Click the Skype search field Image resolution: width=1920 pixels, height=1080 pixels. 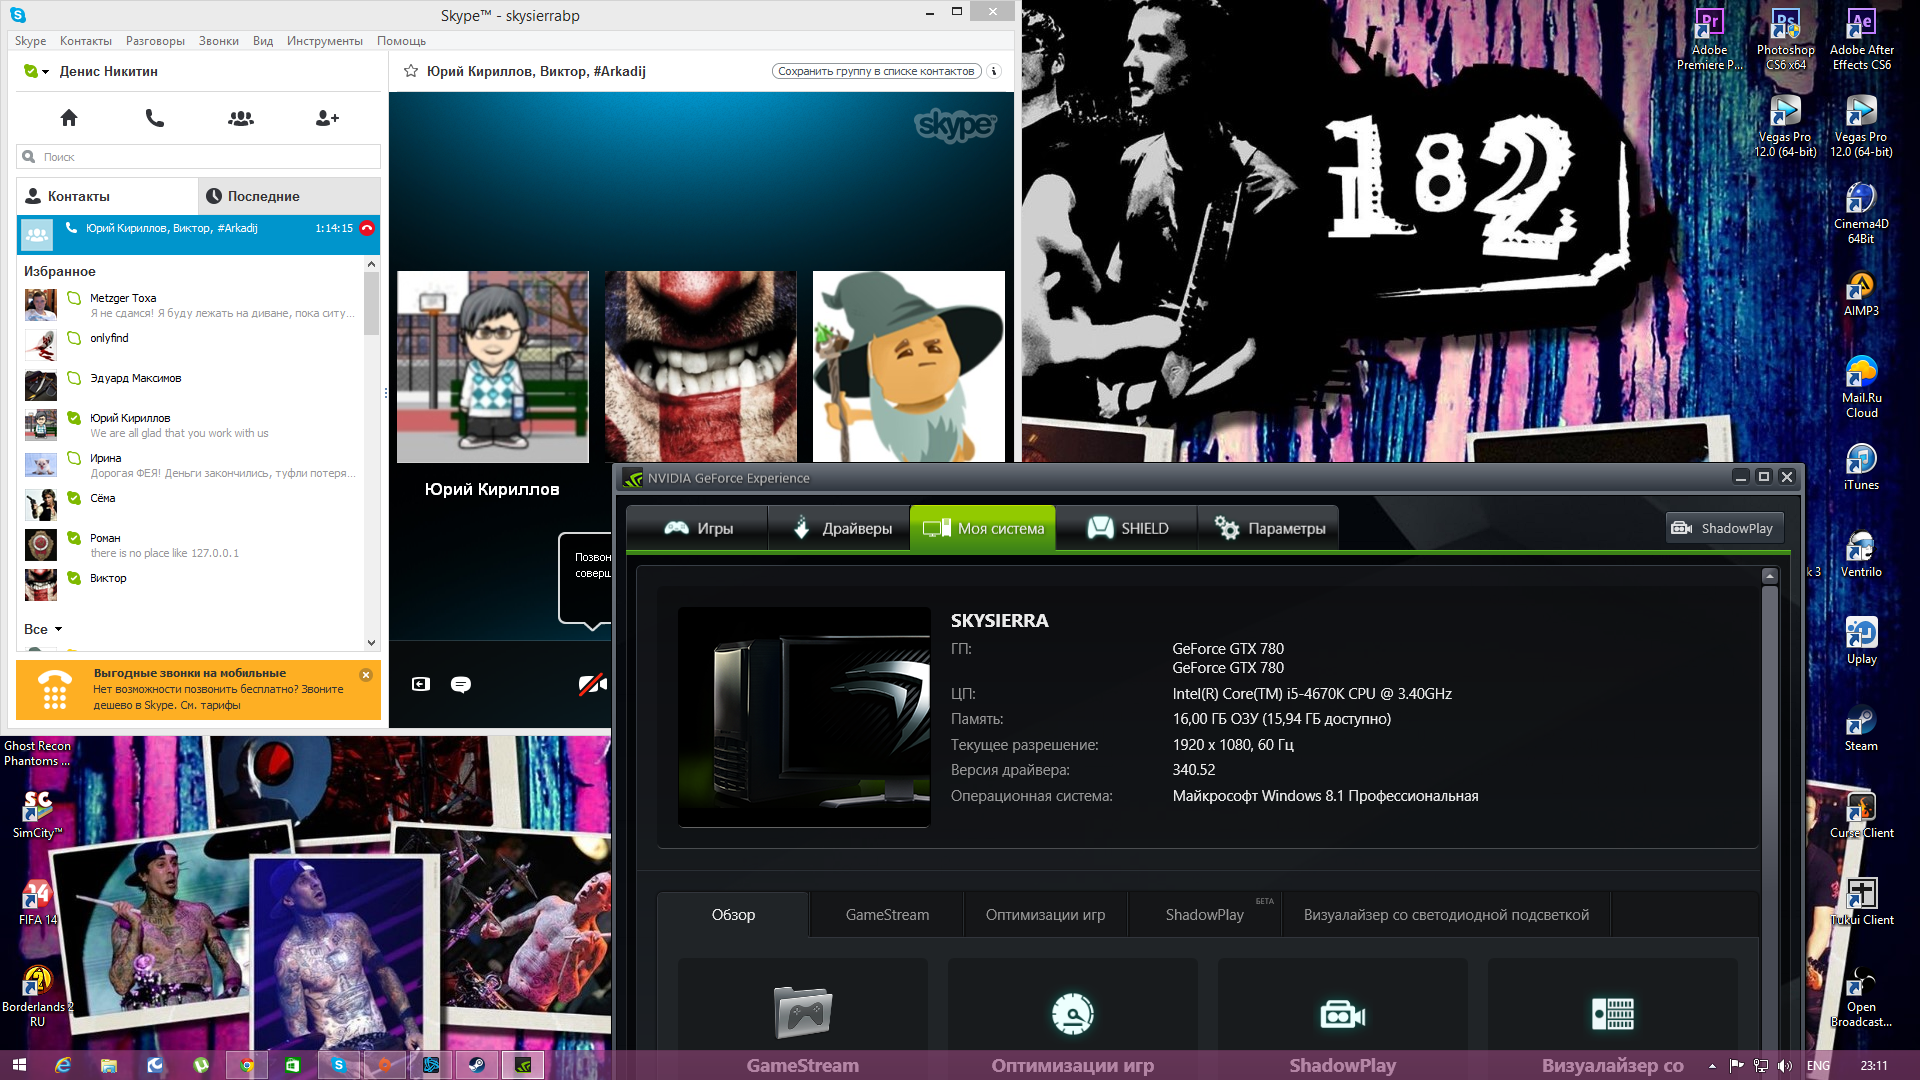[198, 157]
